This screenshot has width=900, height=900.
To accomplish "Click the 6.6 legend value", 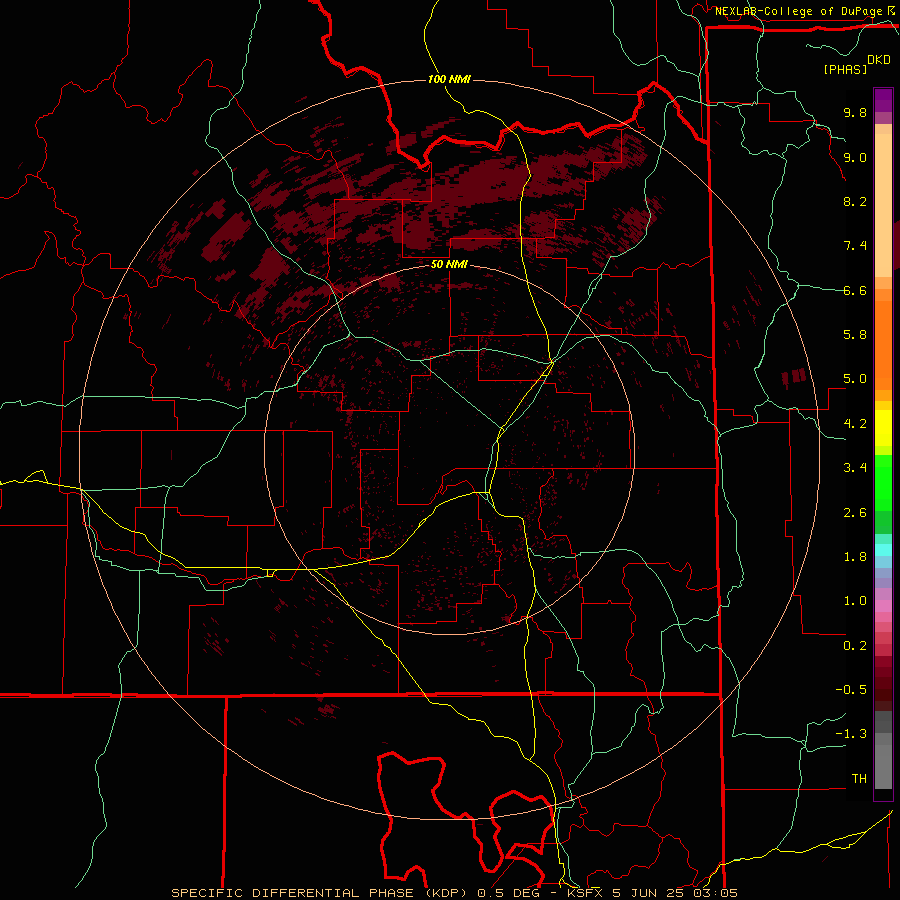I will (855, 290).
